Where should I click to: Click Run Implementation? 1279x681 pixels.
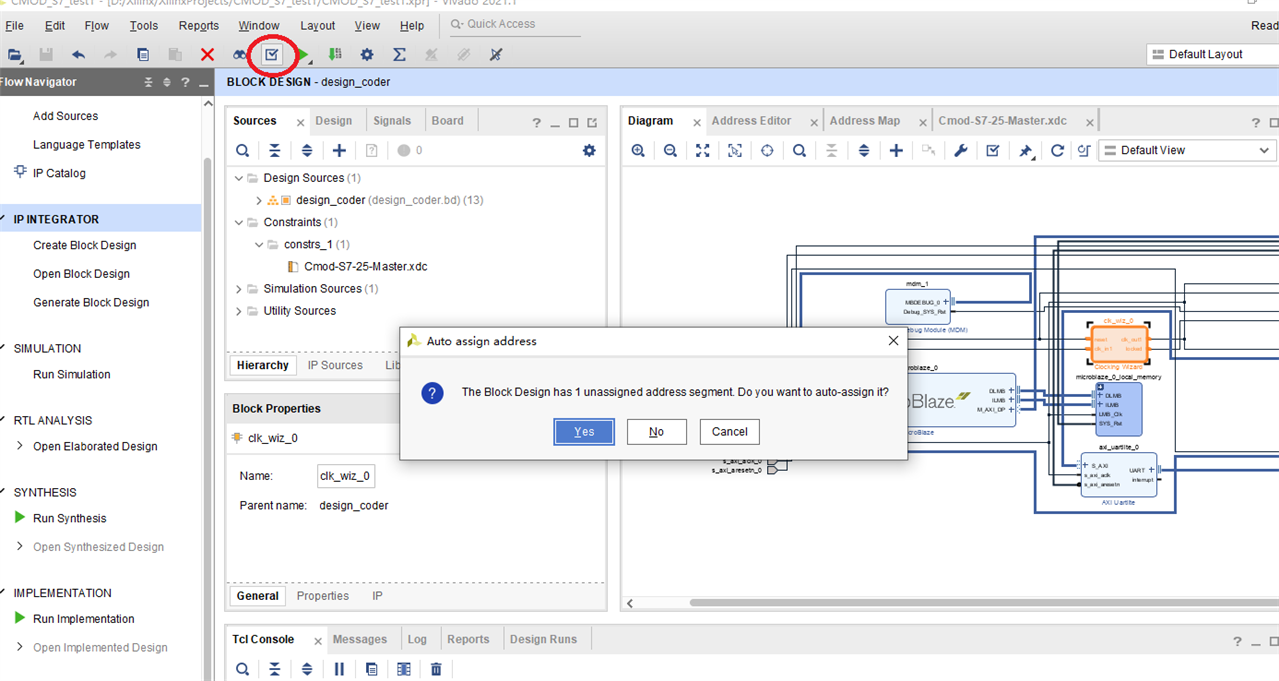point(83,619)
